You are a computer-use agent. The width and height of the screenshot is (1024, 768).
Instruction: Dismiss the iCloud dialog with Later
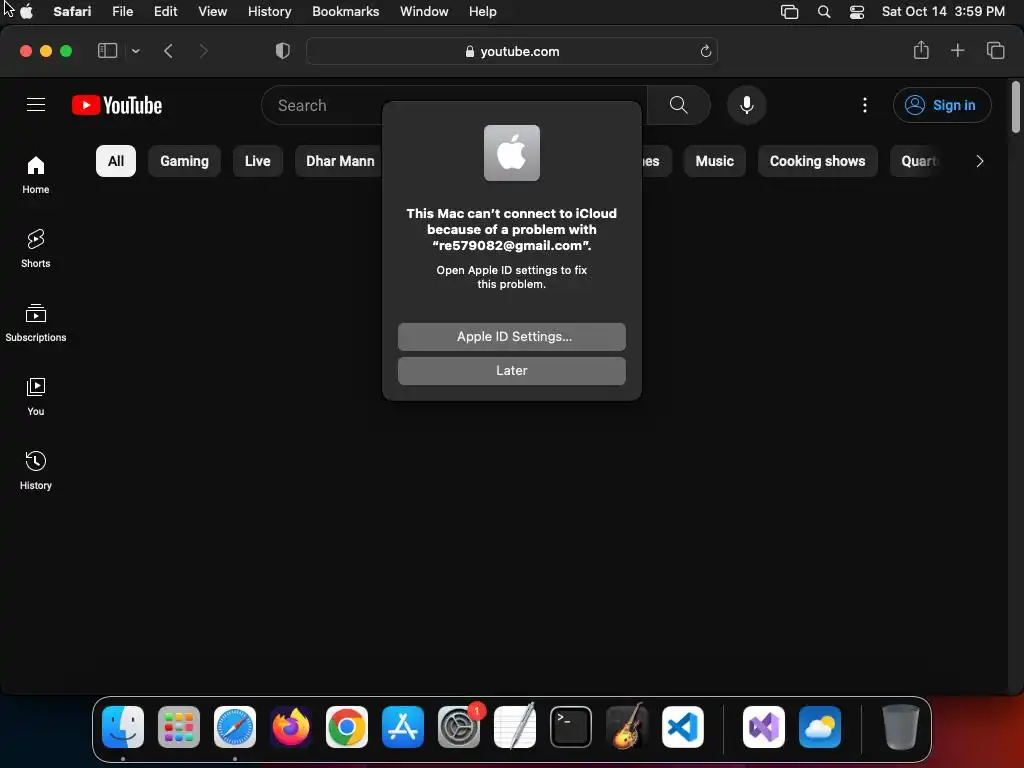point(512,370)
